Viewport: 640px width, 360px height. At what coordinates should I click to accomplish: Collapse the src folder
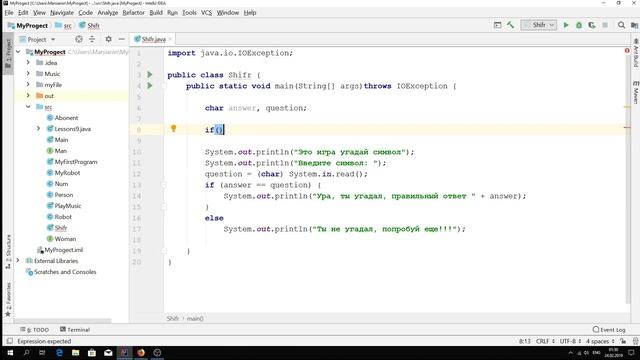(28, 107)
